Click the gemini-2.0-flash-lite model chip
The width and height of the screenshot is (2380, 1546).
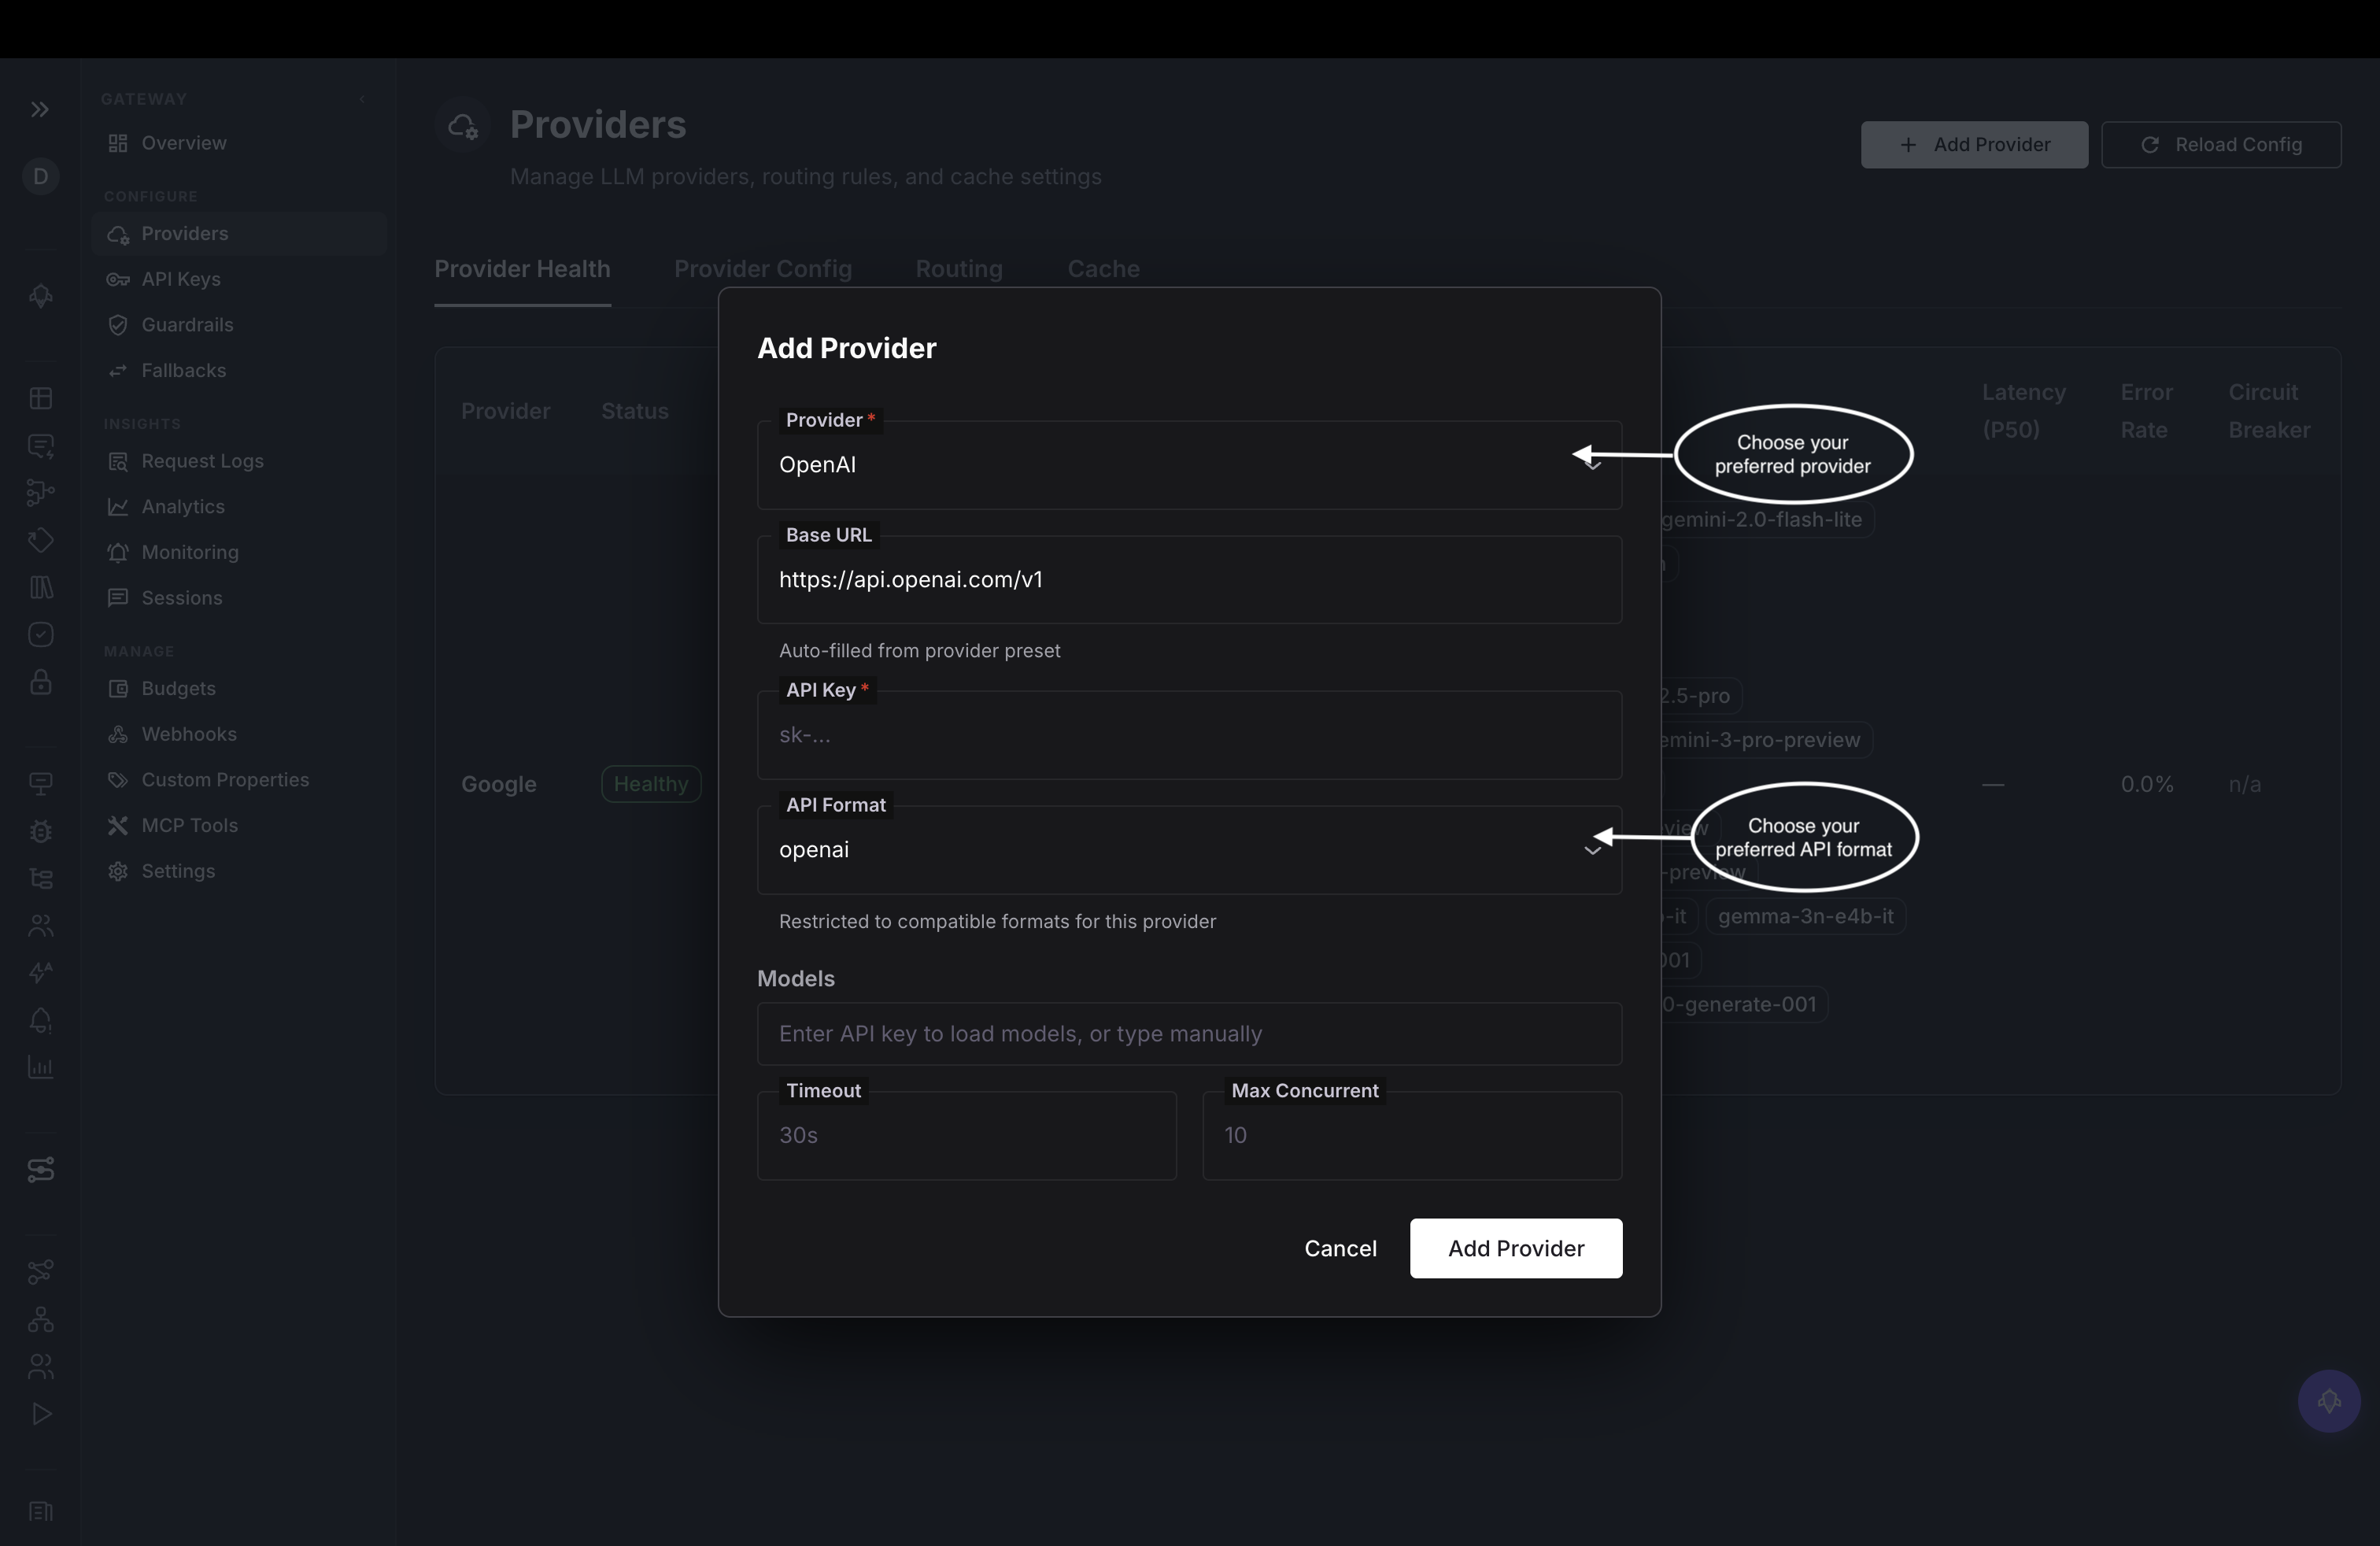point(1761,520)
